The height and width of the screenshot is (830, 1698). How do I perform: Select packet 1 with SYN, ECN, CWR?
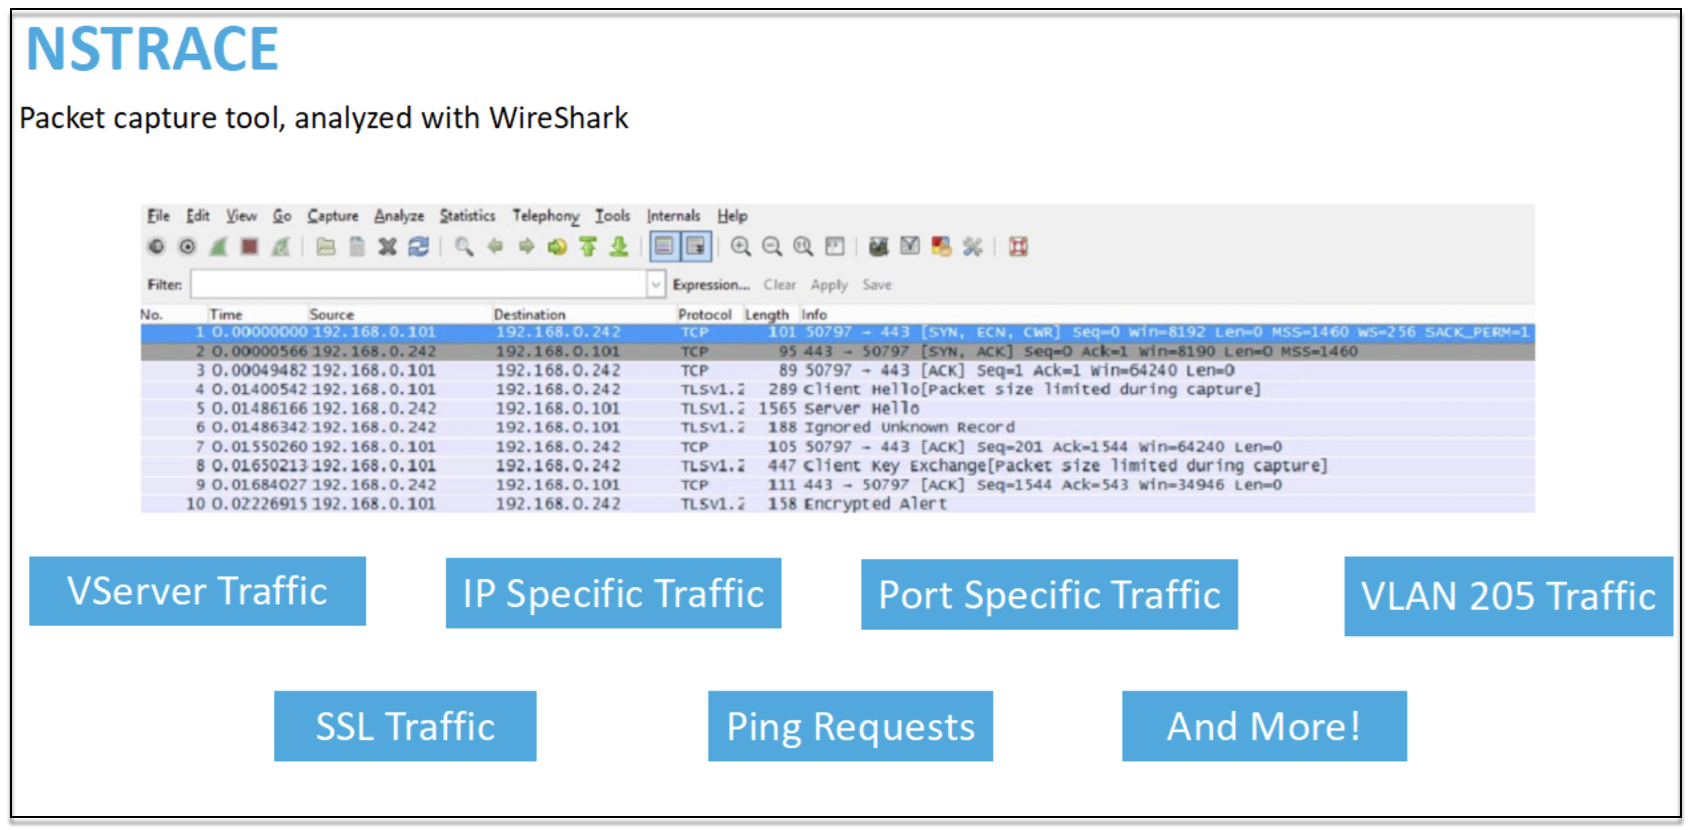click(837, 332)
